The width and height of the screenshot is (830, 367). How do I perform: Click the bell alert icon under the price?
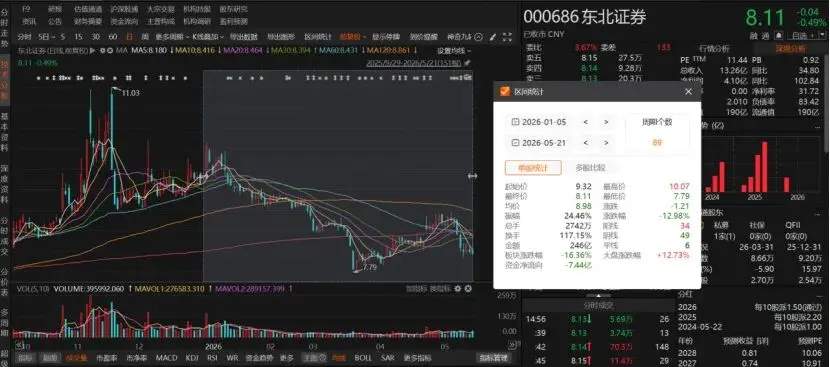coord(779,35)
